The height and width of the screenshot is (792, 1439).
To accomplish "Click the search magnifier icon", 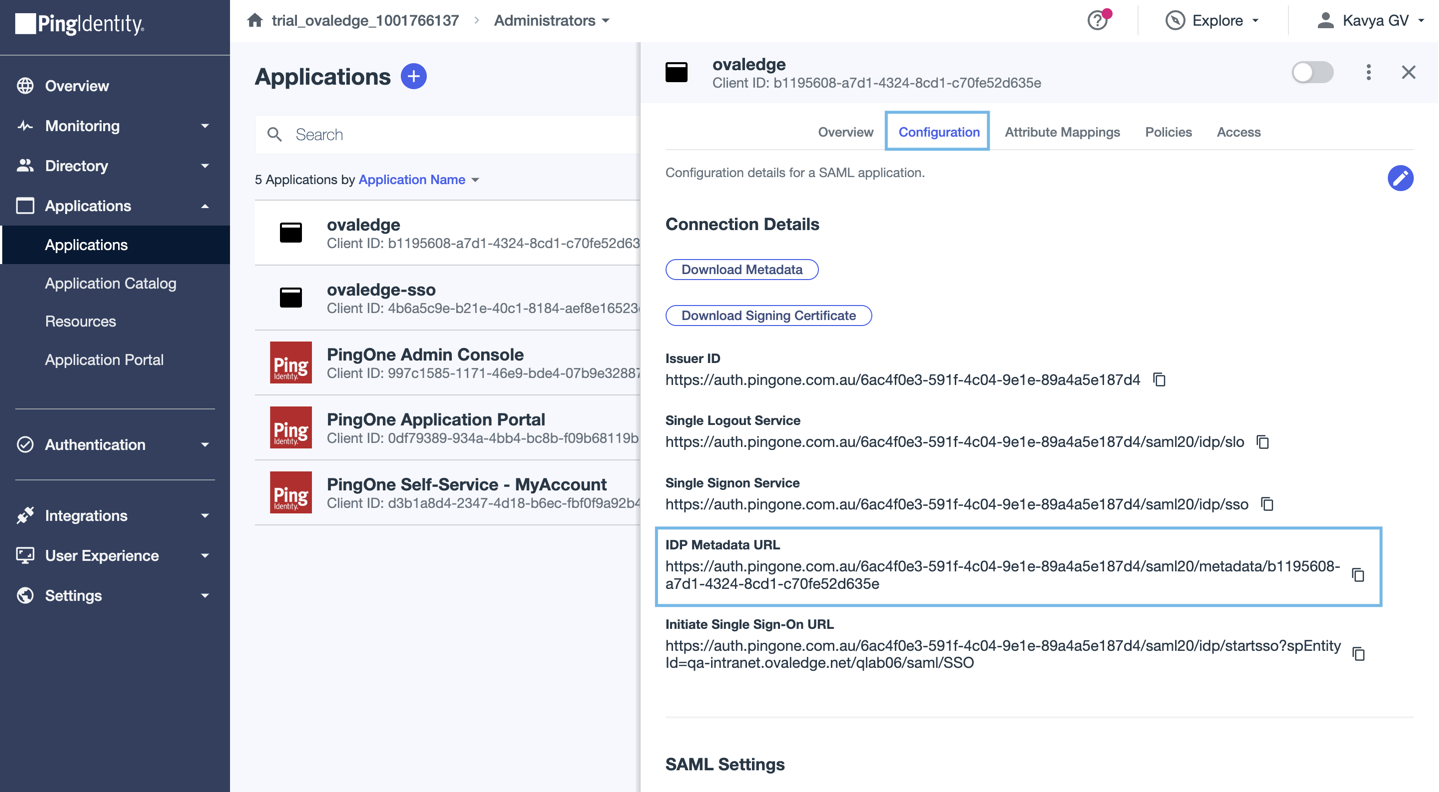I will click(275, 134).
